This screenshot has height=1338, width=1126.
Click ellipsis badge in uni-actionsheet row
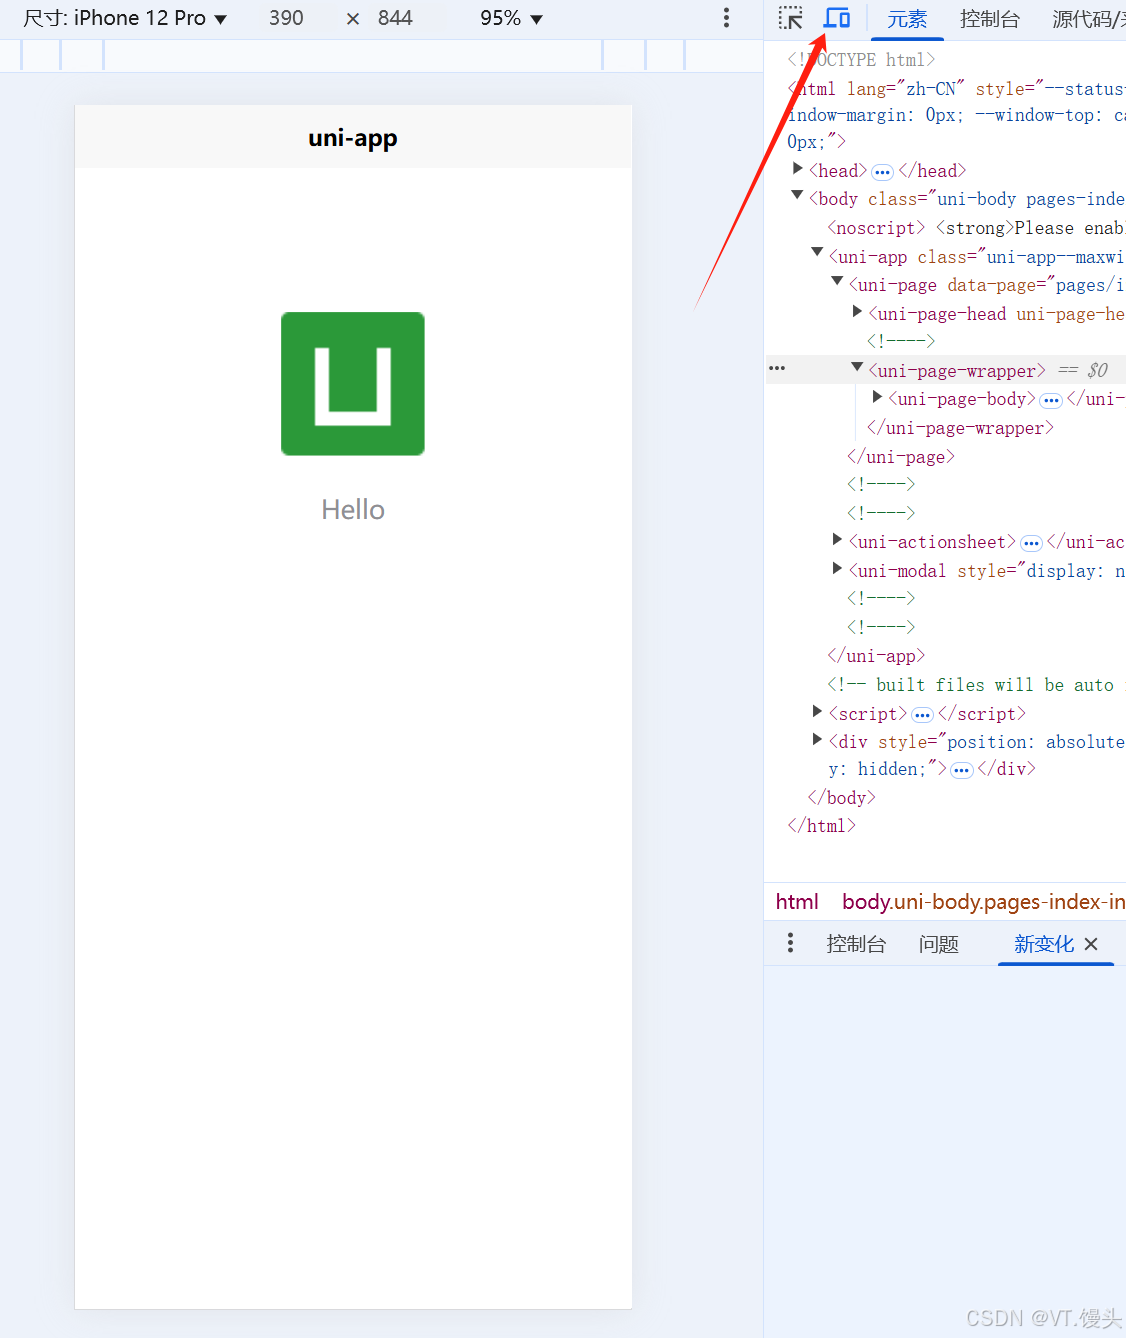click(x=1031, y=543)
